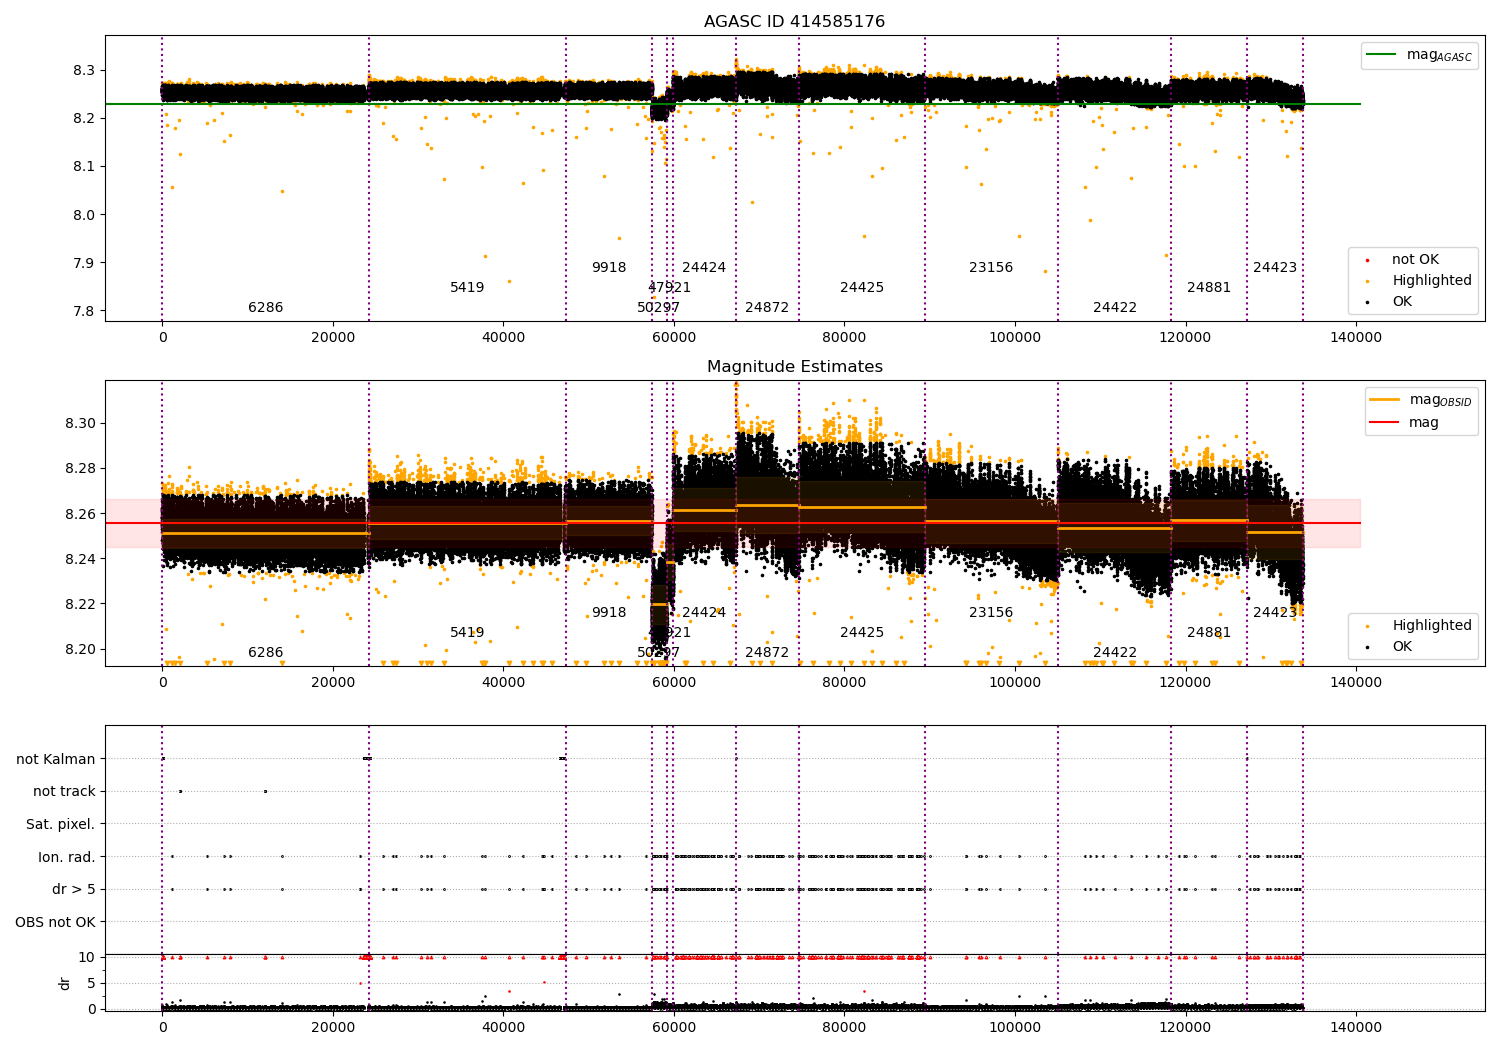Click the y-axis tick '8.22'
Screen dimensions: 1500x1050
point(80,604)
